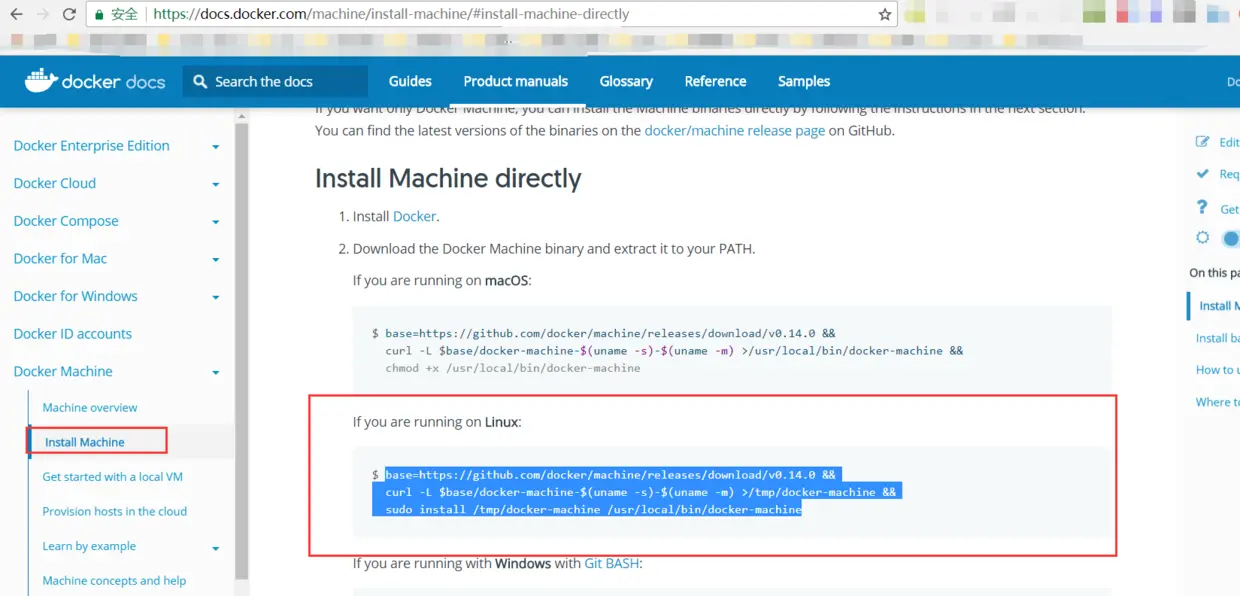Select Install Machine in sidebar
The image size is (1240, 596).
pyautogui.click(x=85, y=441)
